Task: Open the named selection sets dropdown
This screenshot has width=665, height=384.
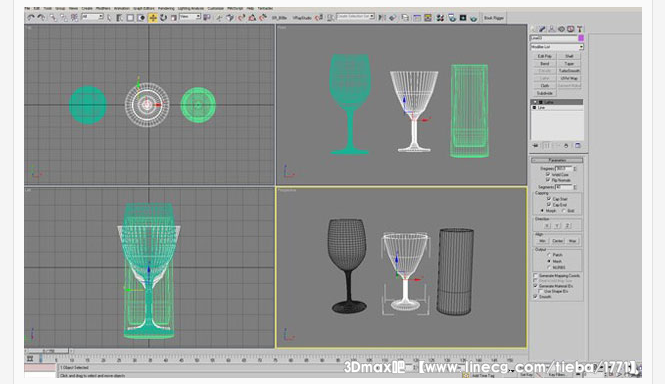Action: 355,17
